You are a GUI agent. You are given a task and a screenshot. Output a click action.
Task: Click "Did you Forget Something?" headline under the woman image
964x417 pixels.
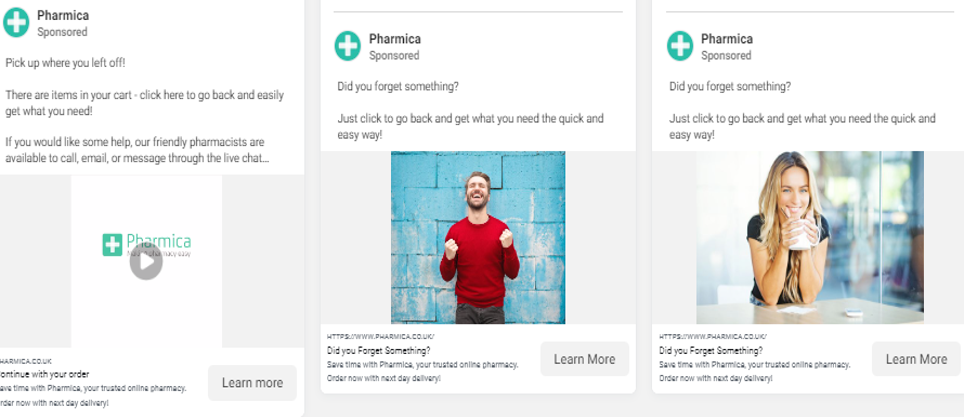click(x=711, y=351)
